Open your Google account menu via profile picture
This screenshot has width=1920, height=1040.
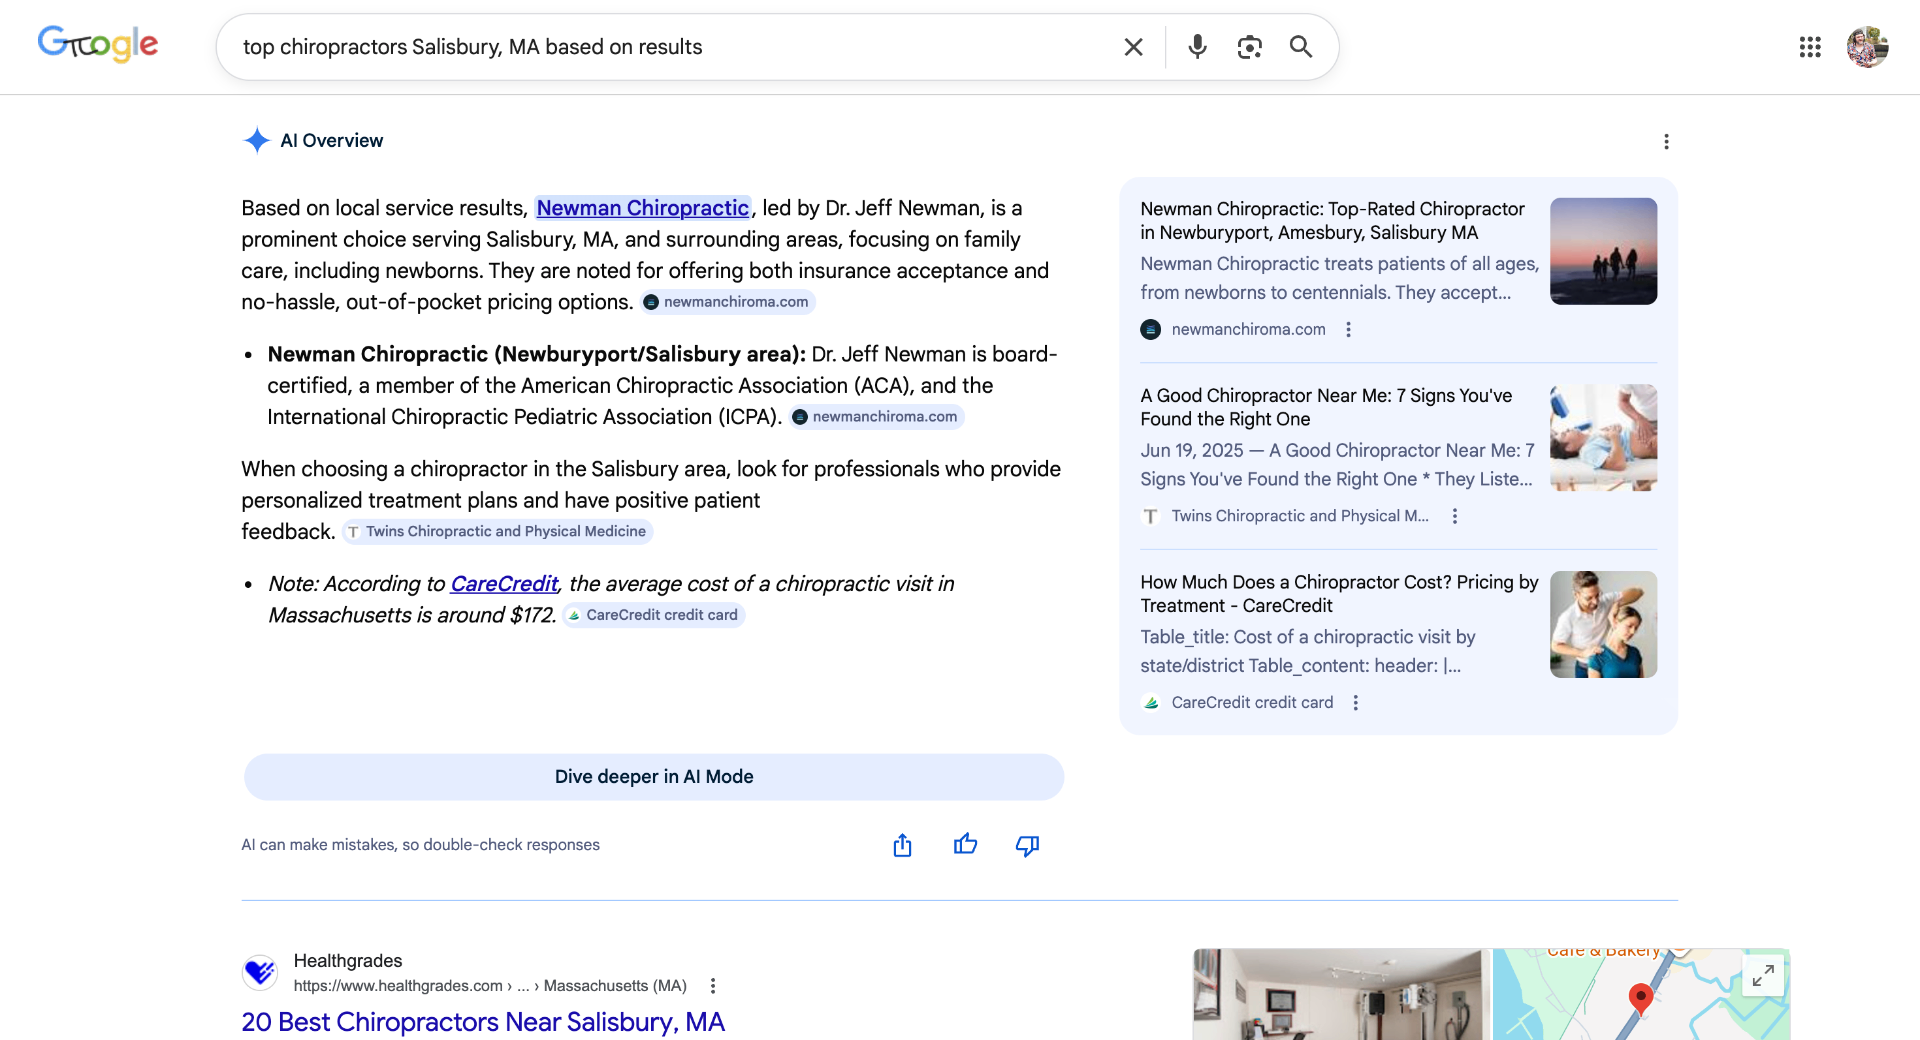pyautogui.click(x=1869, y=47)
